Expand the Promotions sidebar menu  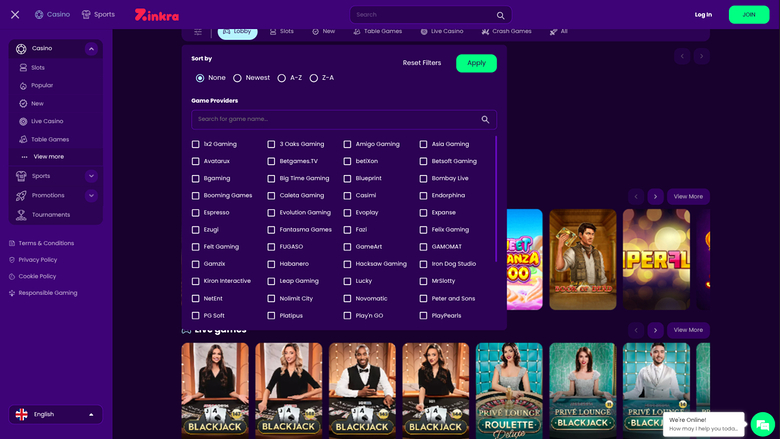tap(91, 195)
